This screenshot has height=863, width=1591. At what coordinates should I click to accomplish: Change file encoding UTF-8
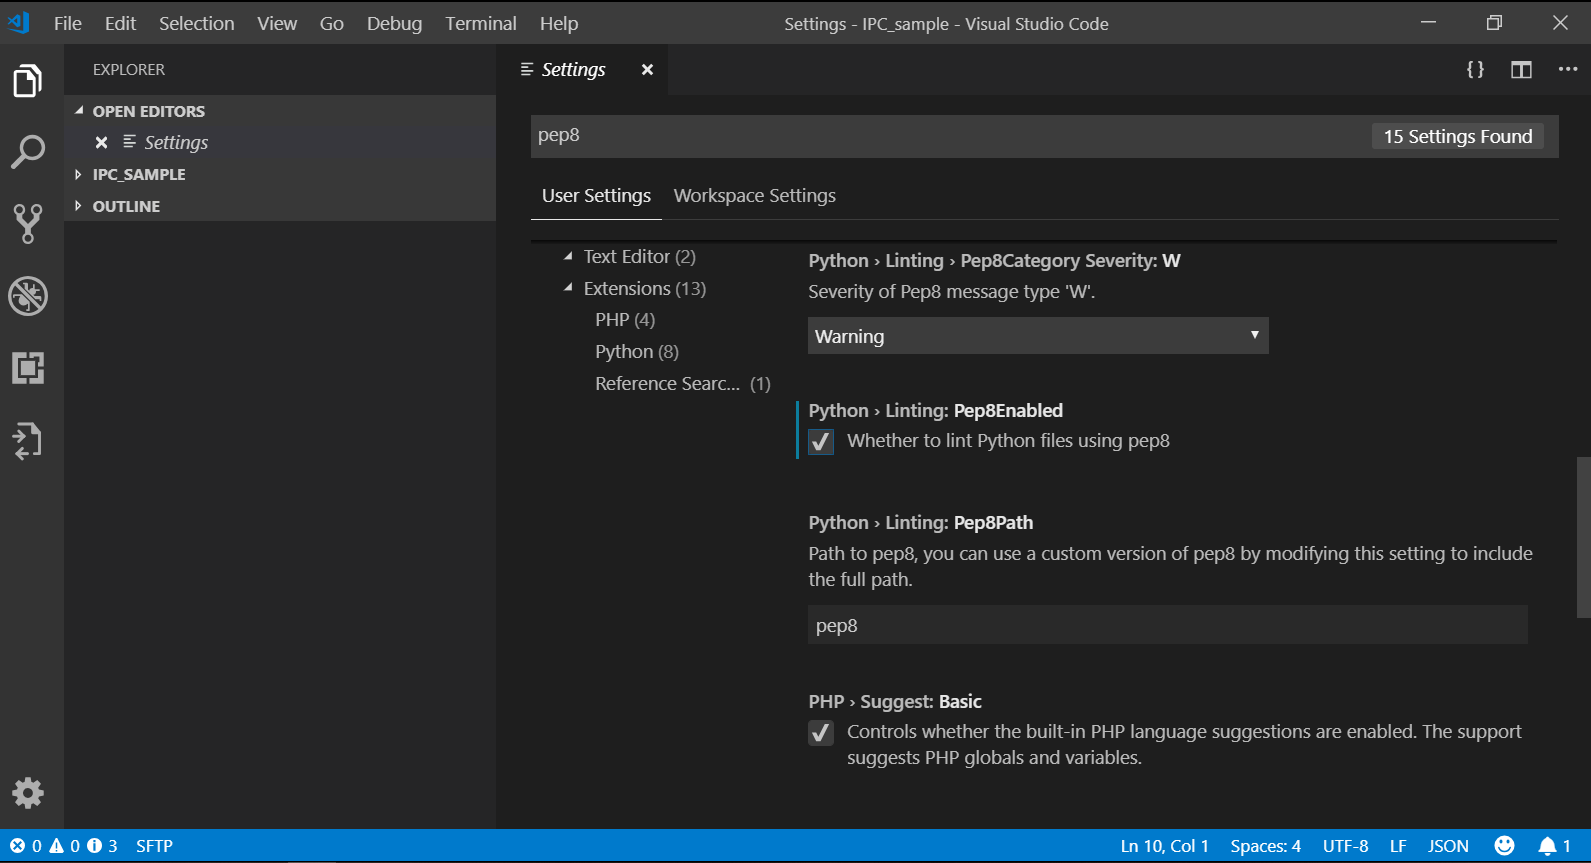(1345, 846)
